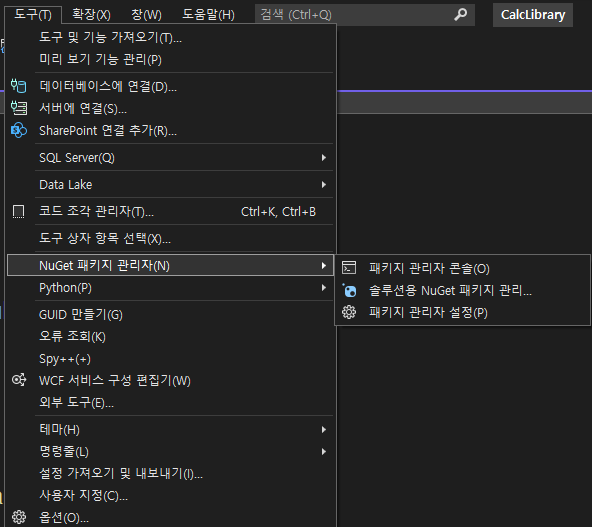Expand the 테마(H) submenu arrow

[x=324, y=429]
